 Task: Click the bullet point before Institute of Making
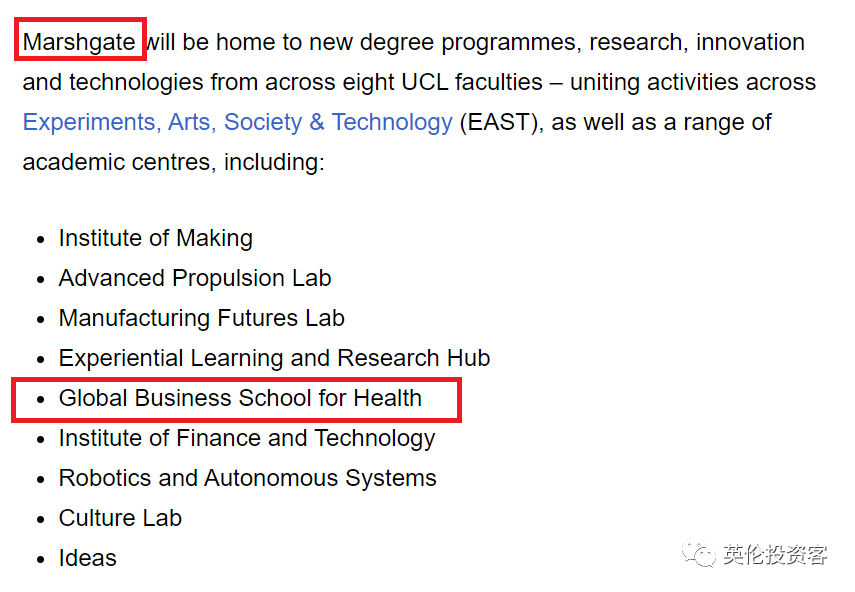point(40,239)
